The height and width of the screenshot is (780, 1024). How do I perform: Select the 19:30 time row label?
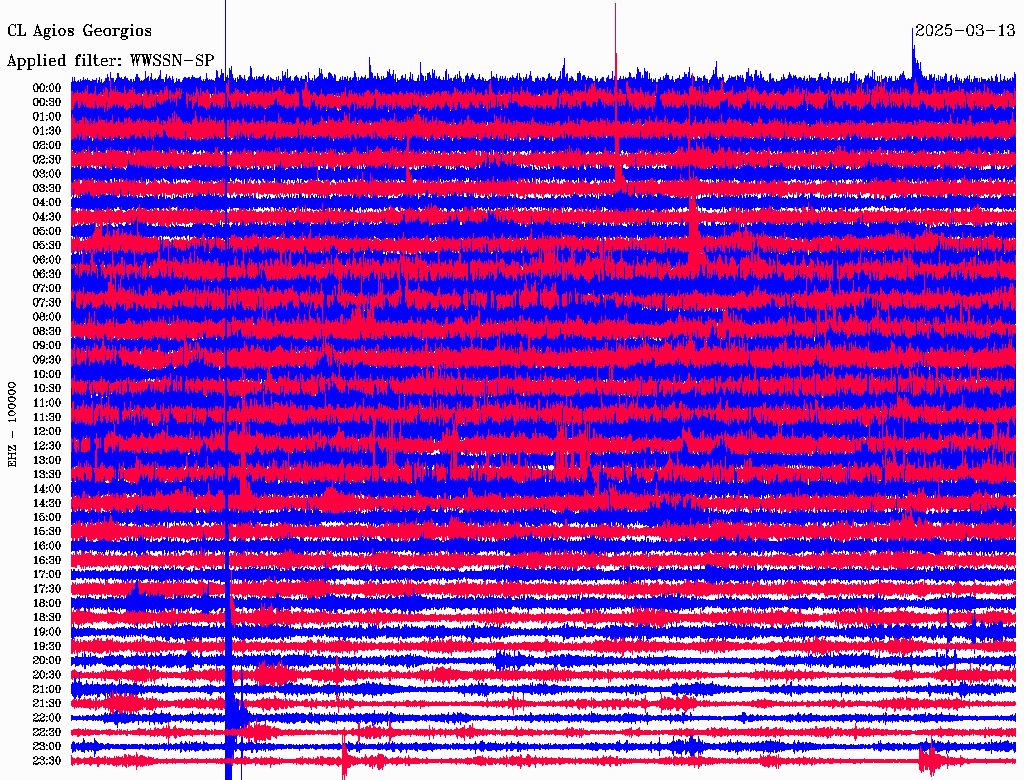click(47, 646)
